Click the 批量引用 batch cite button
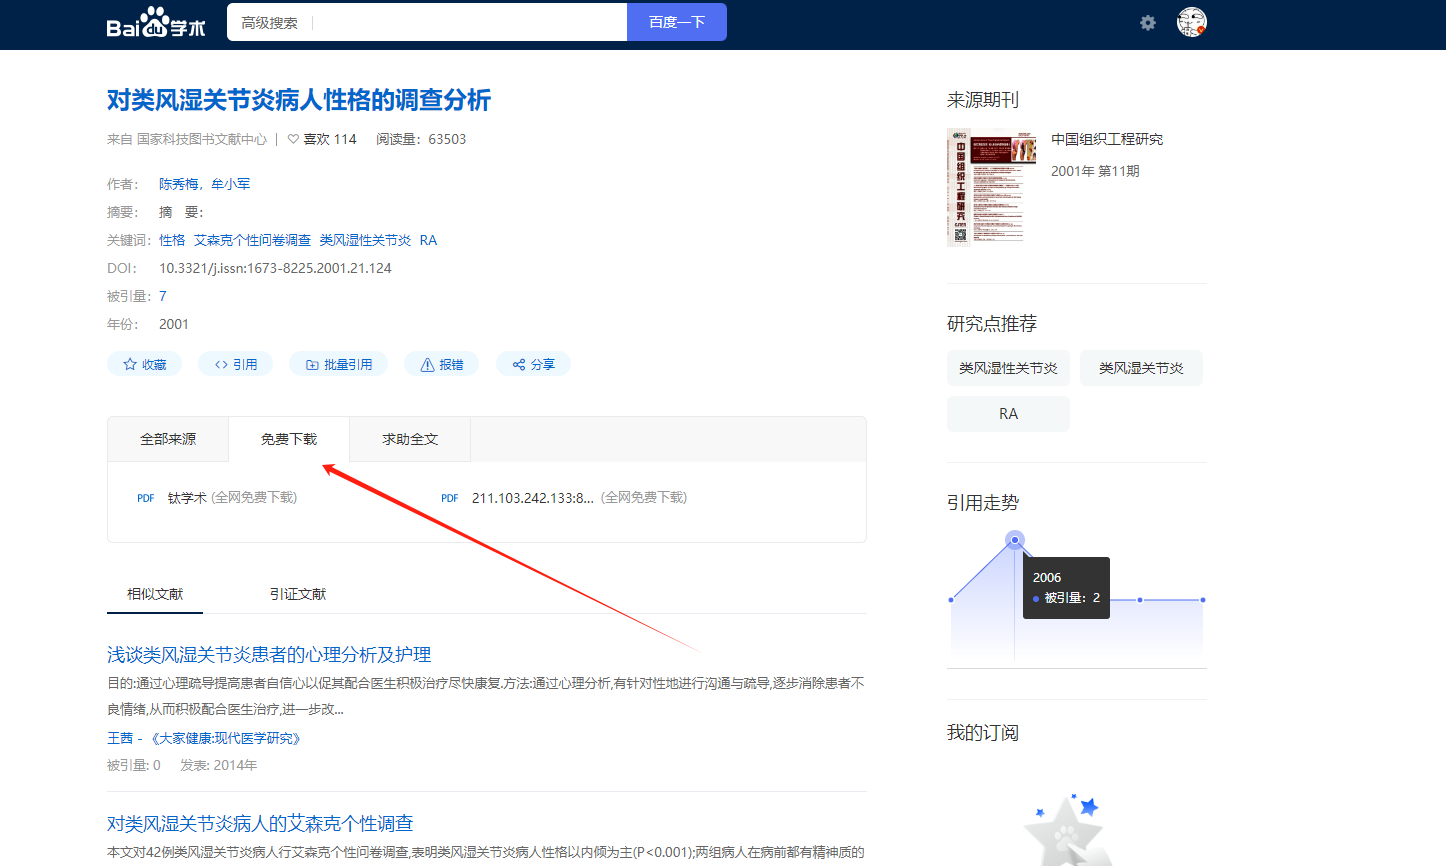Viewport: 1446px width, 866px height. pyautogui.click(x=338, y=364)
